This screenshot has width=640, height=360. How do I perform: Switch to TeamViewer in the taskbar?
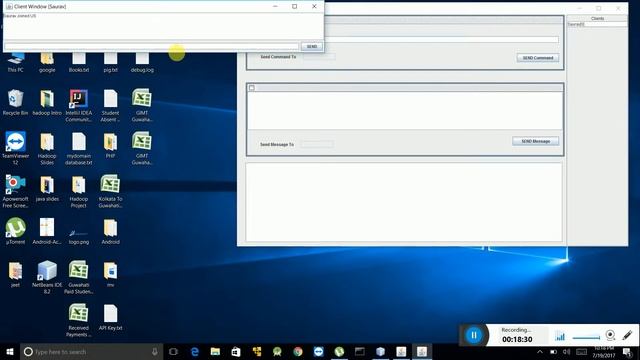tap(318, 351)
